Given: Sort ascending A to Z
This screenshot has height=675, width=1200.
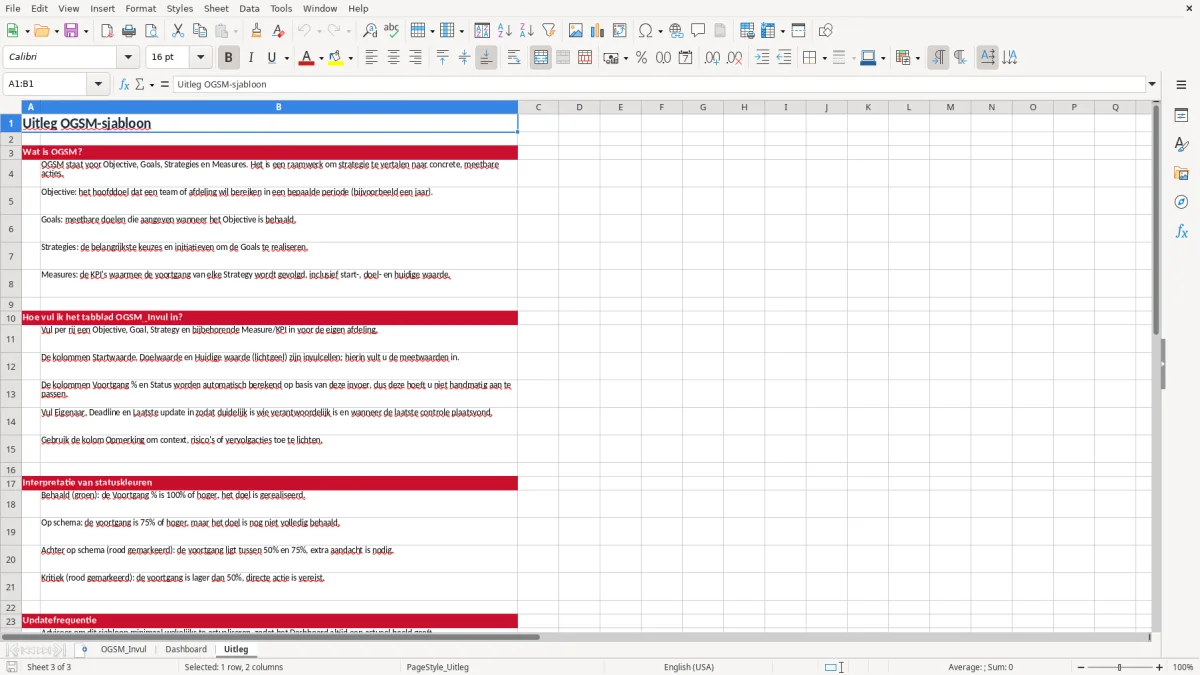Looking at the screenshot, I should (505, 31).
